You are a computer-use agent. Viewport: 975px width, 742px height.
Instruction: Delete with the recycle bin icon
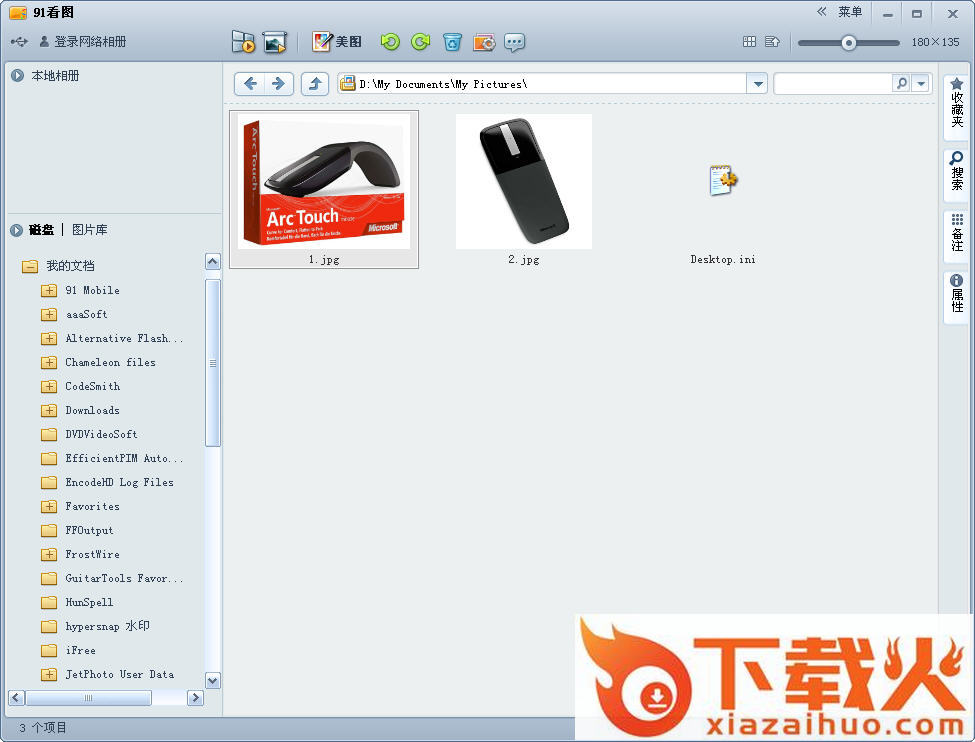point(452,42)
